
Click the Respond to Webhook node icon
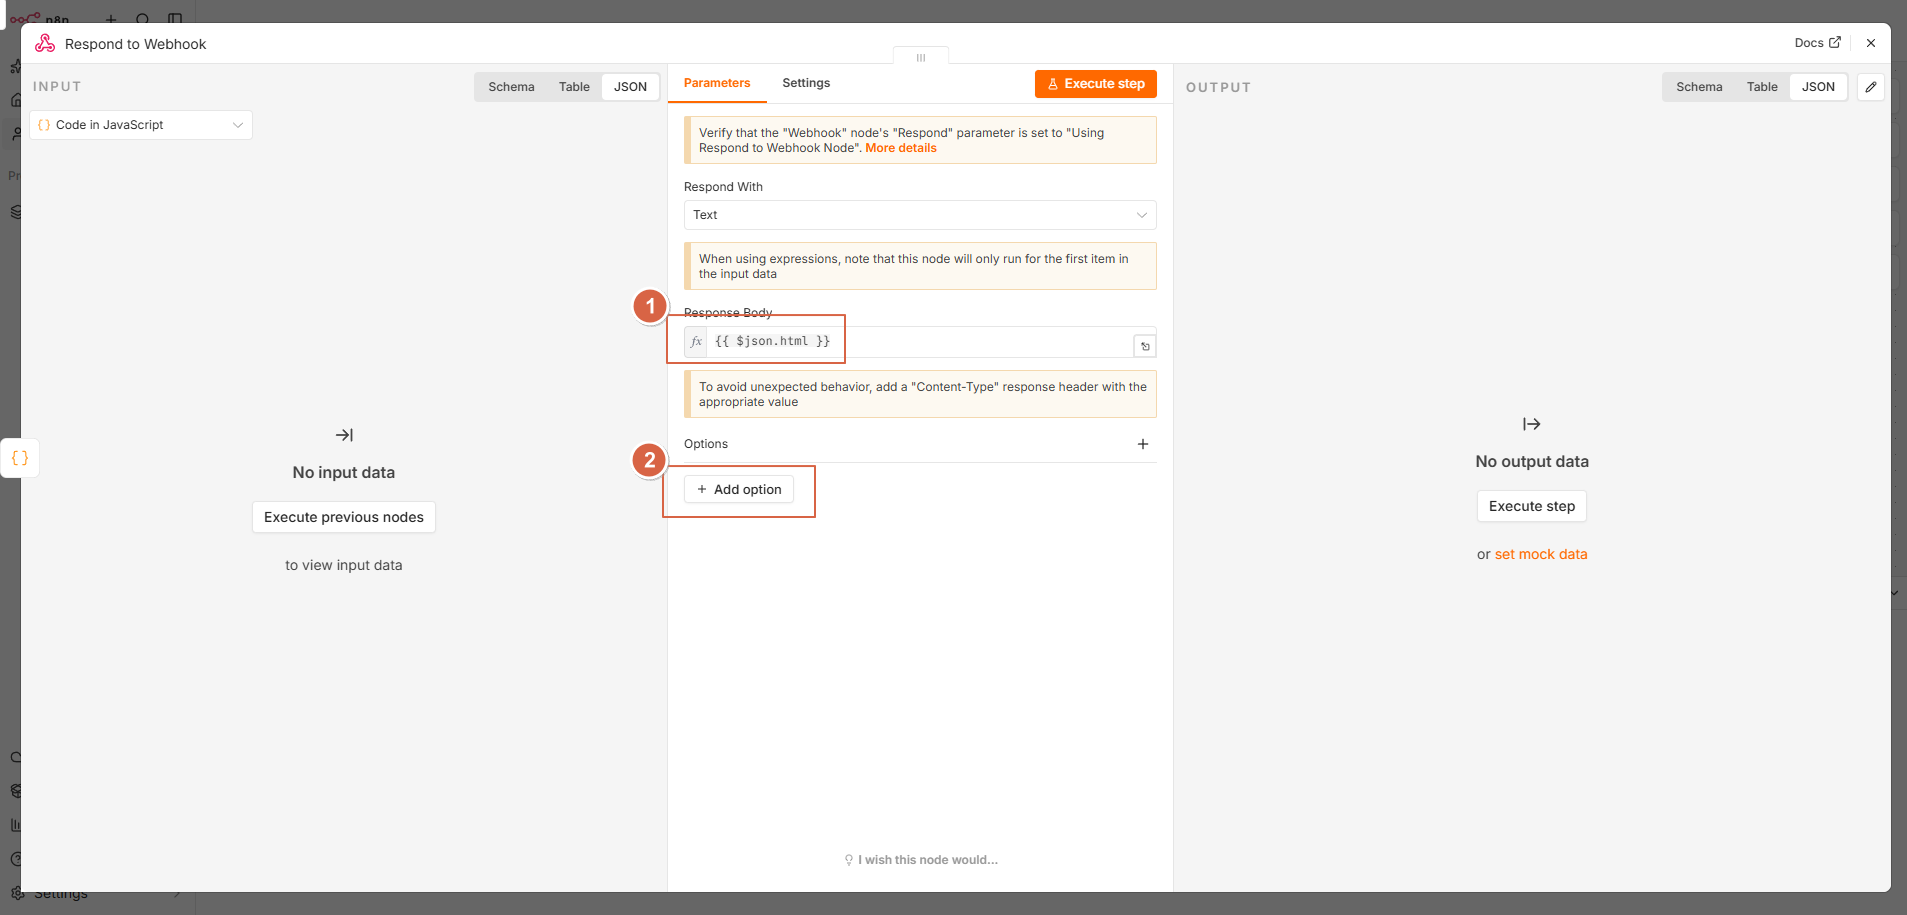(x=45, y=43)
